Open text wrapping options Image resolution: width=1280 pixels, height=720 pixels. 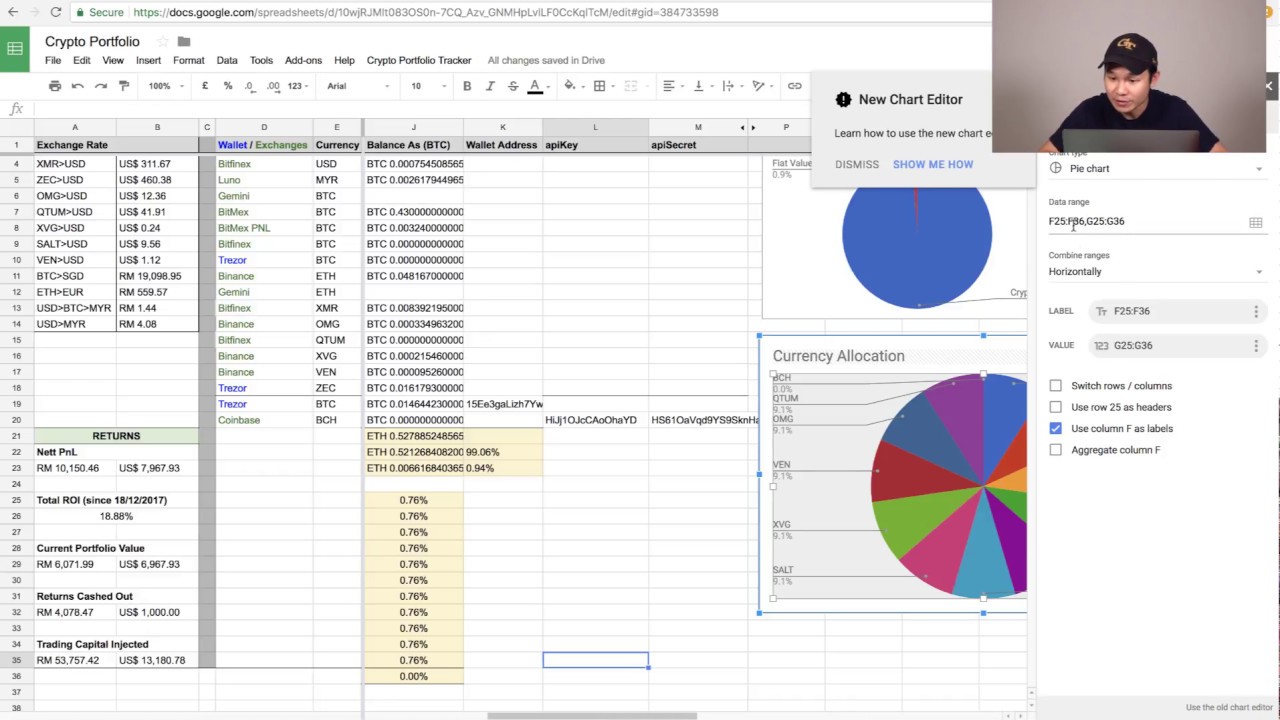(728, 86)
